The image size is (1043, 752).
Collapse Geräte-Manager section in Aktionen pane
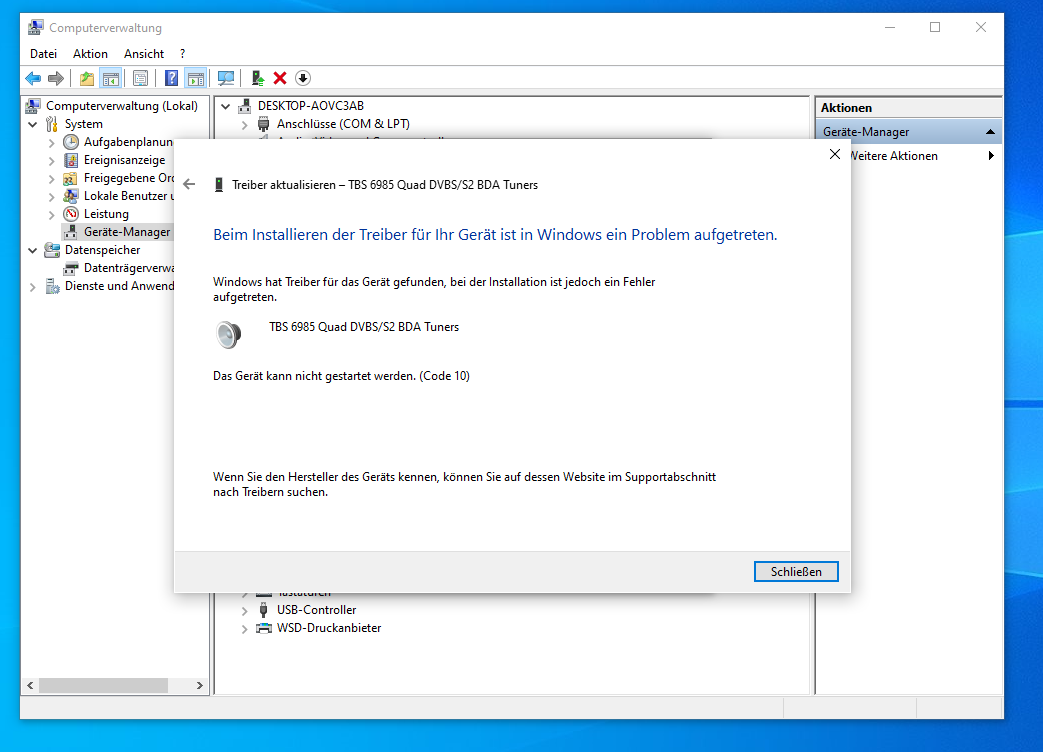990,132
